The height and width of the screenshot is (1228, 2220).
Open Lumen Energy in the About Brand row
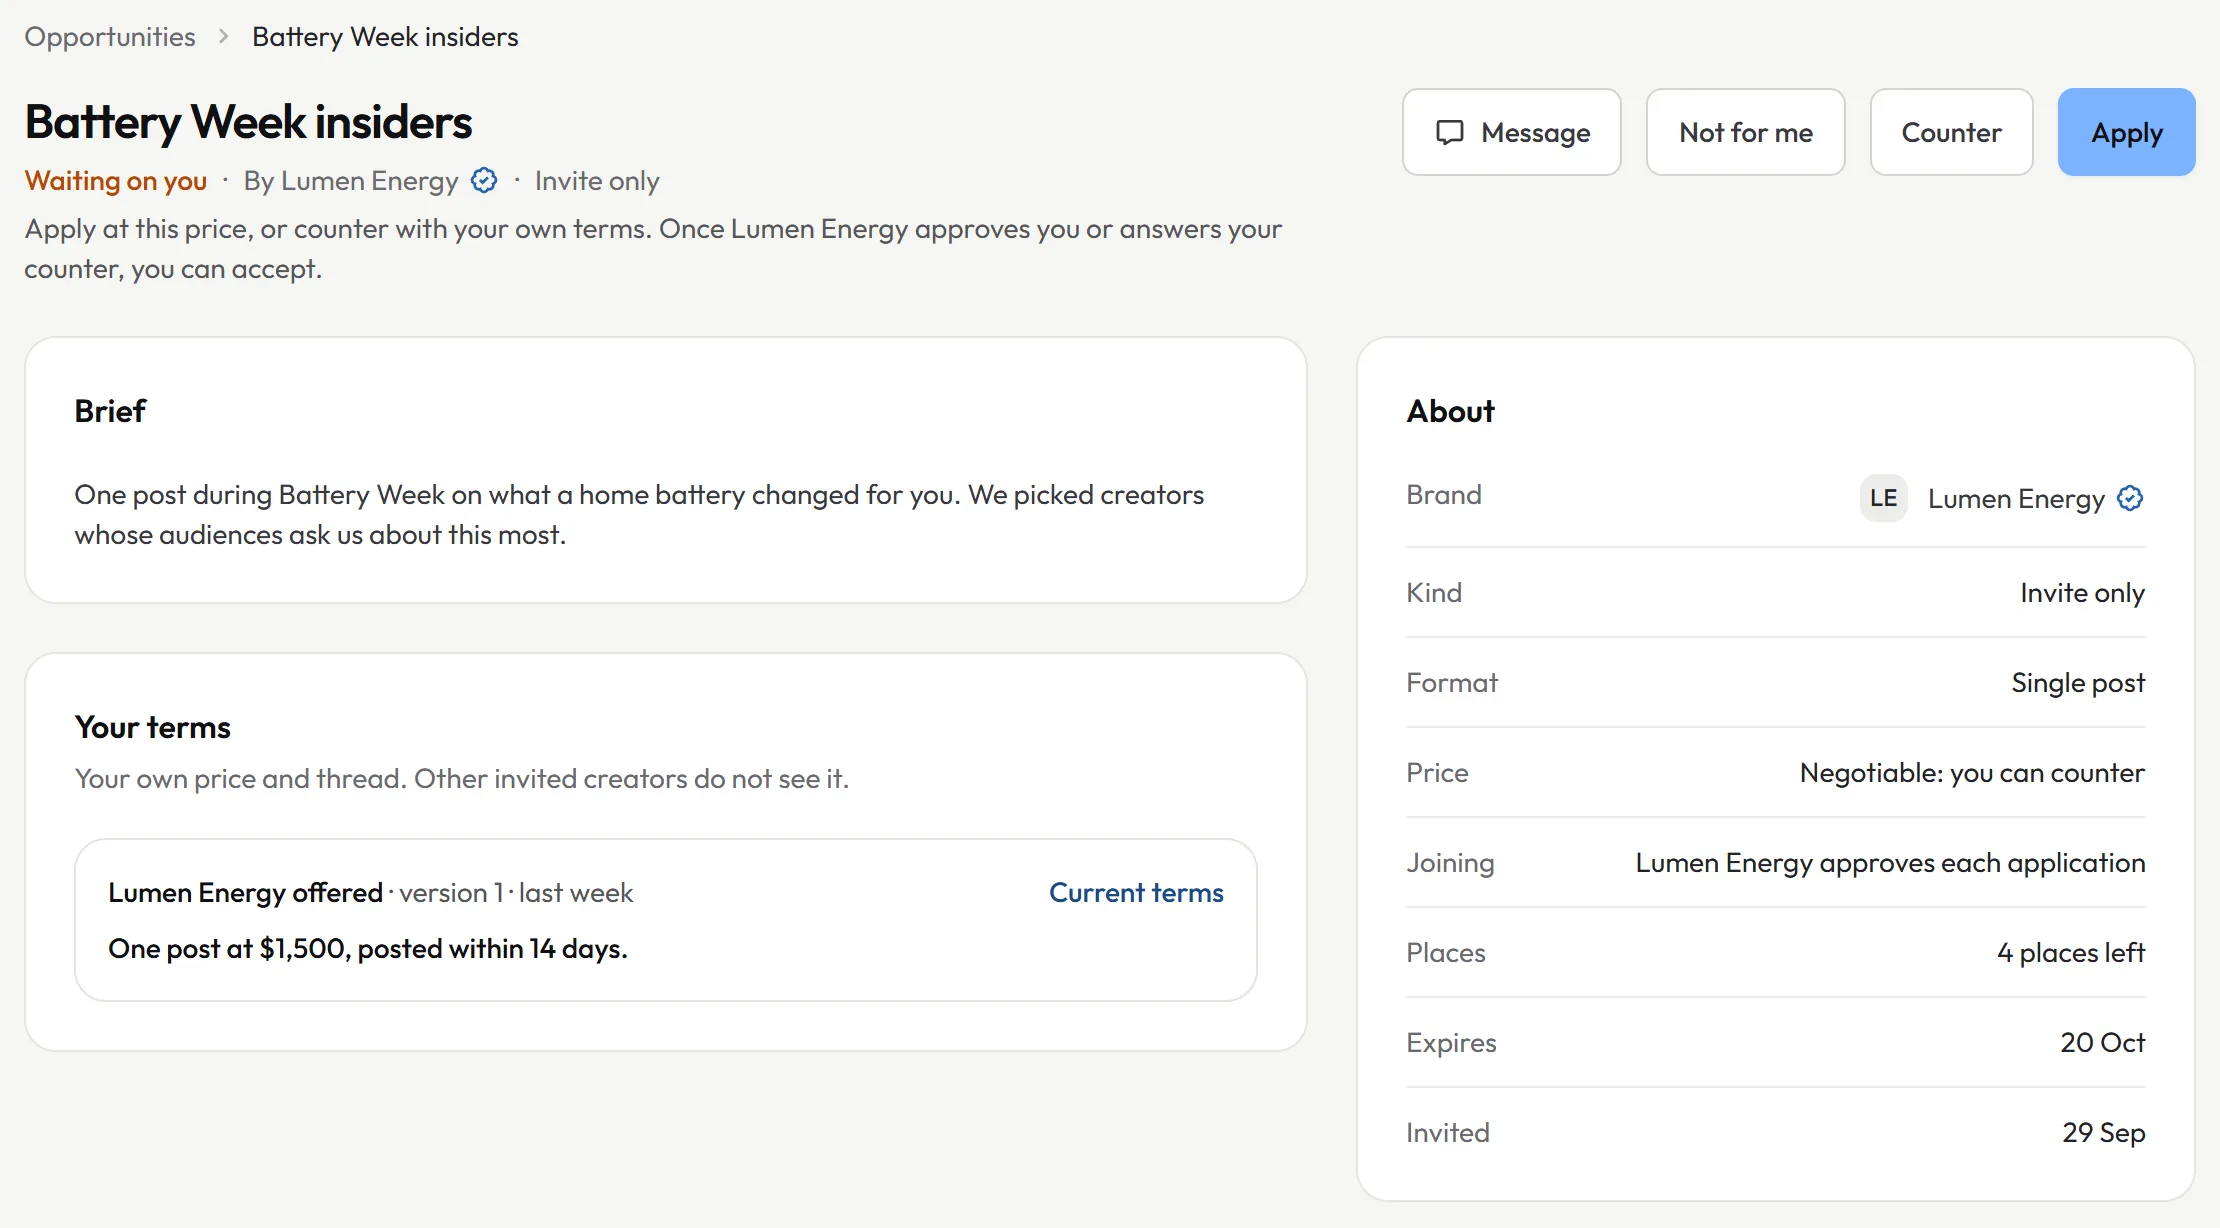click(x=2016, y=498)
